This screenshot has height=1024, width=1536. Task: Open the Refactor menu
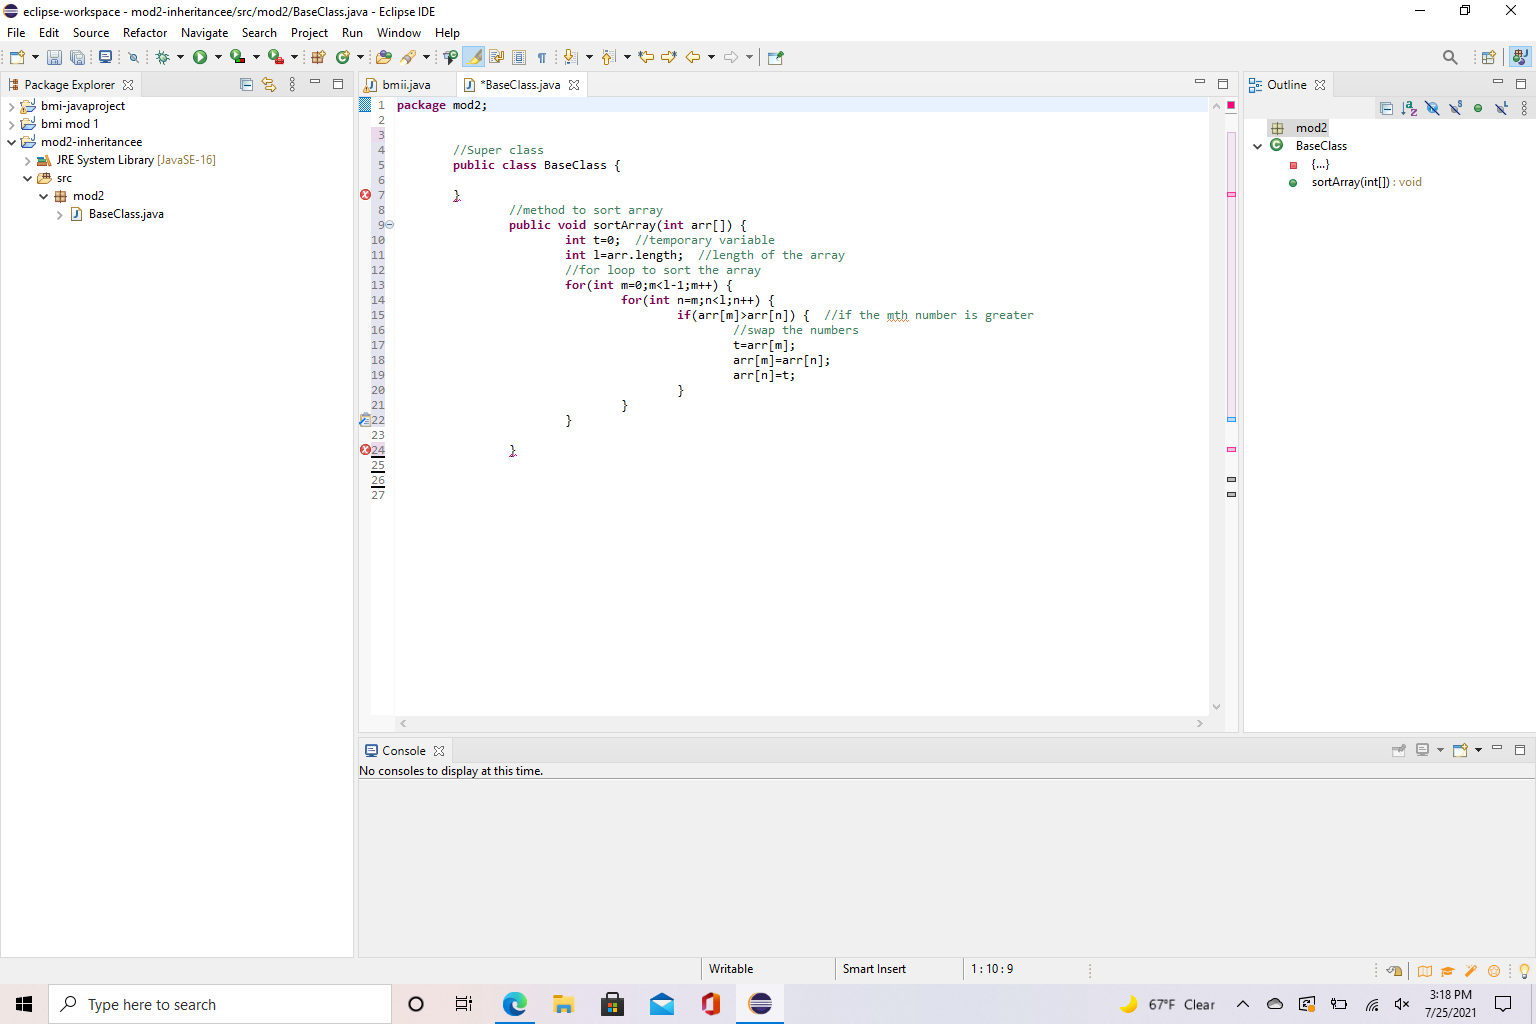[x=145, y=33]
